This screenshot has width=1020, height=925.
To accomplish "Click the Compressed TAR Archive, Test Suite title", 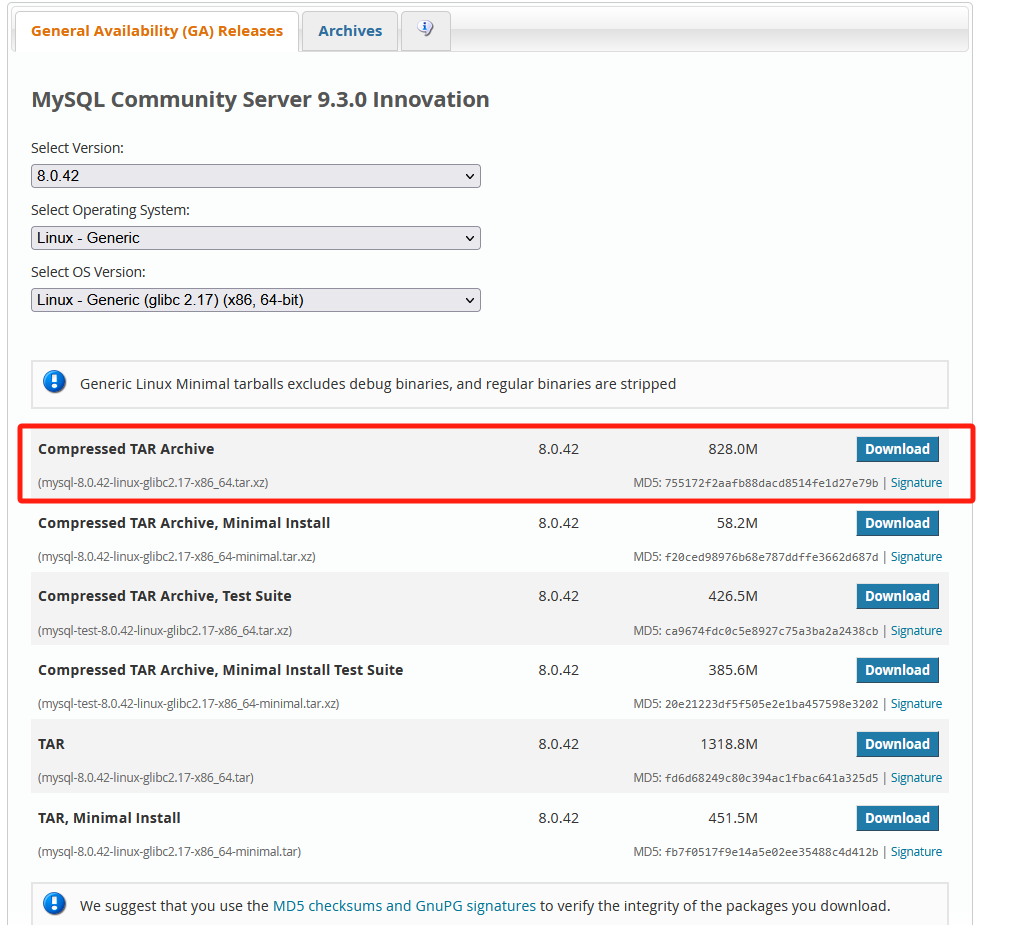I will point(165,596).
